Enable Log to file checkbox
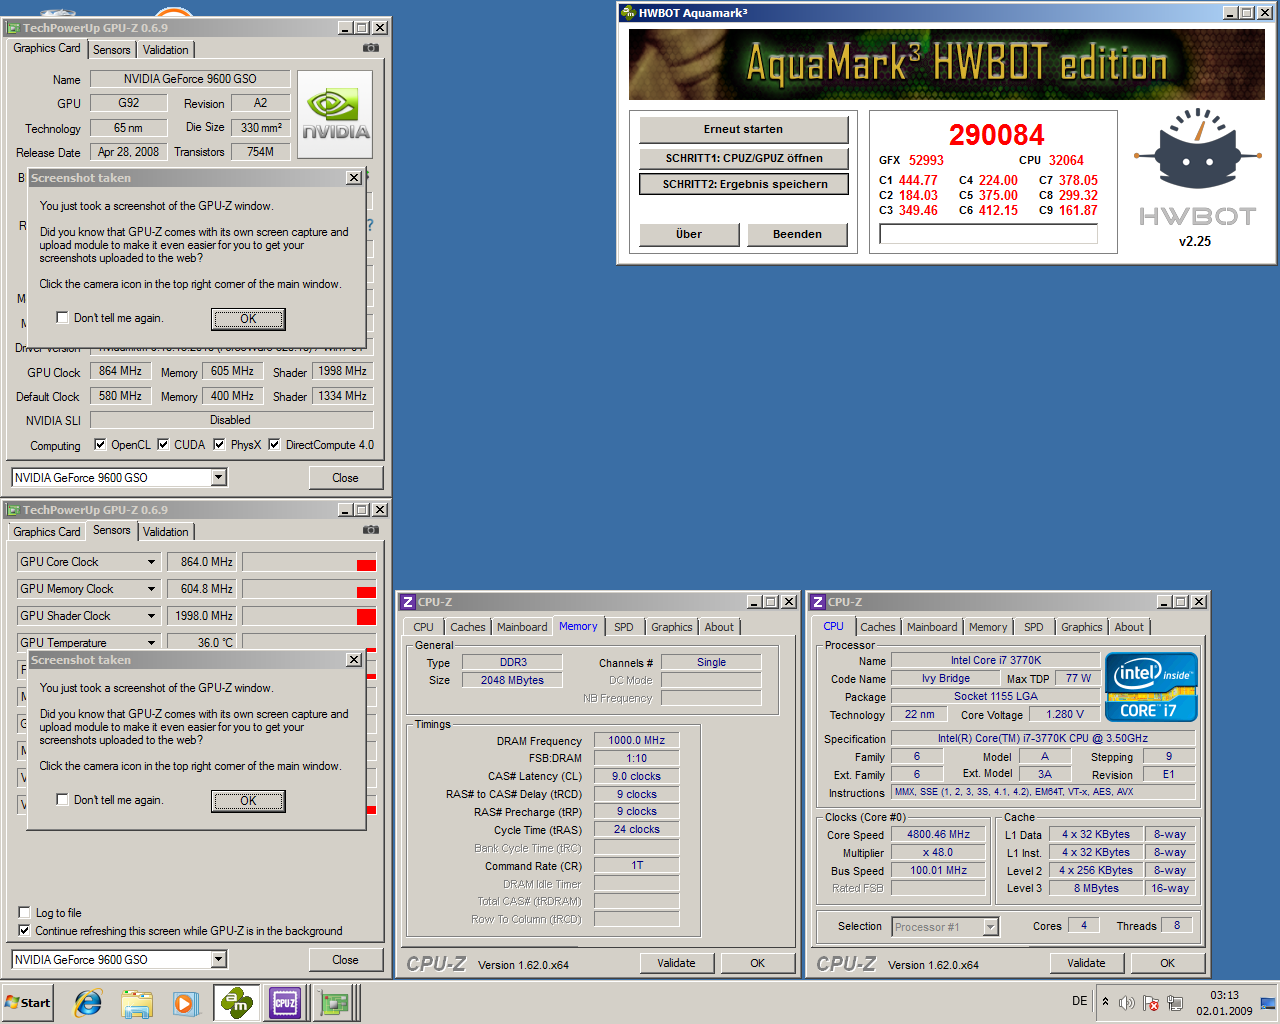1280x1024 pixels. (x=25, y=913)
